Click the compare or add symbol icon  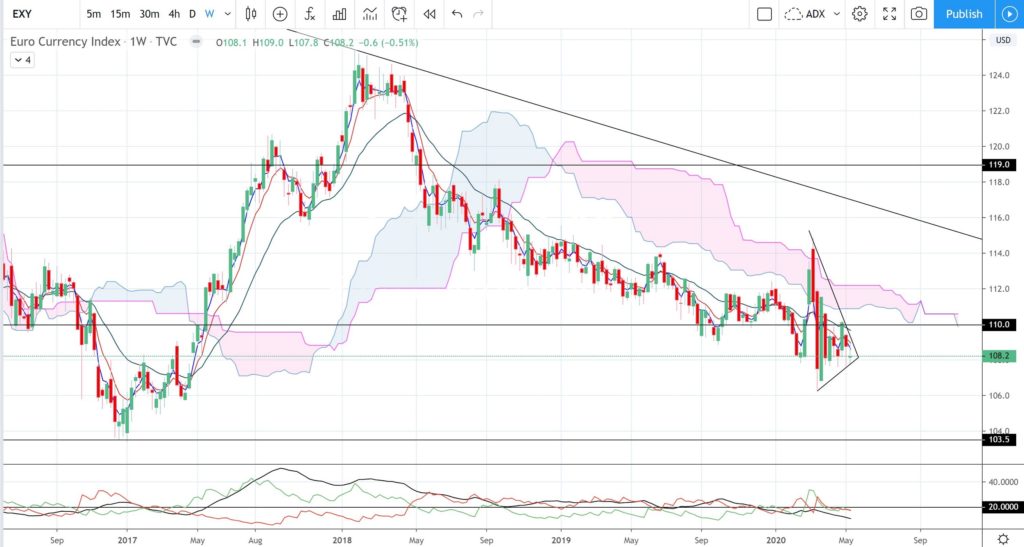(x=280, y=14)
